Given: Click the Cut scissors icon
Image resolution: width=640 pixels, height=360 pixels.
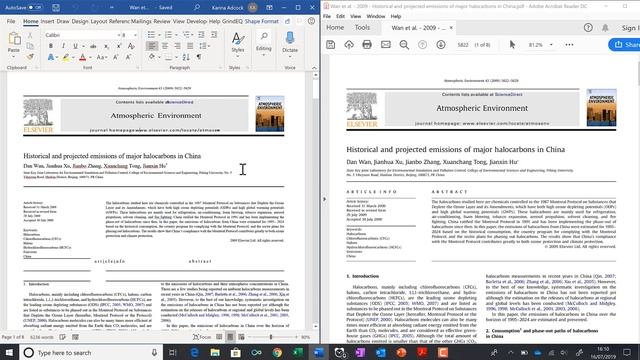Looking at the screenshot, I should [30, 36].
